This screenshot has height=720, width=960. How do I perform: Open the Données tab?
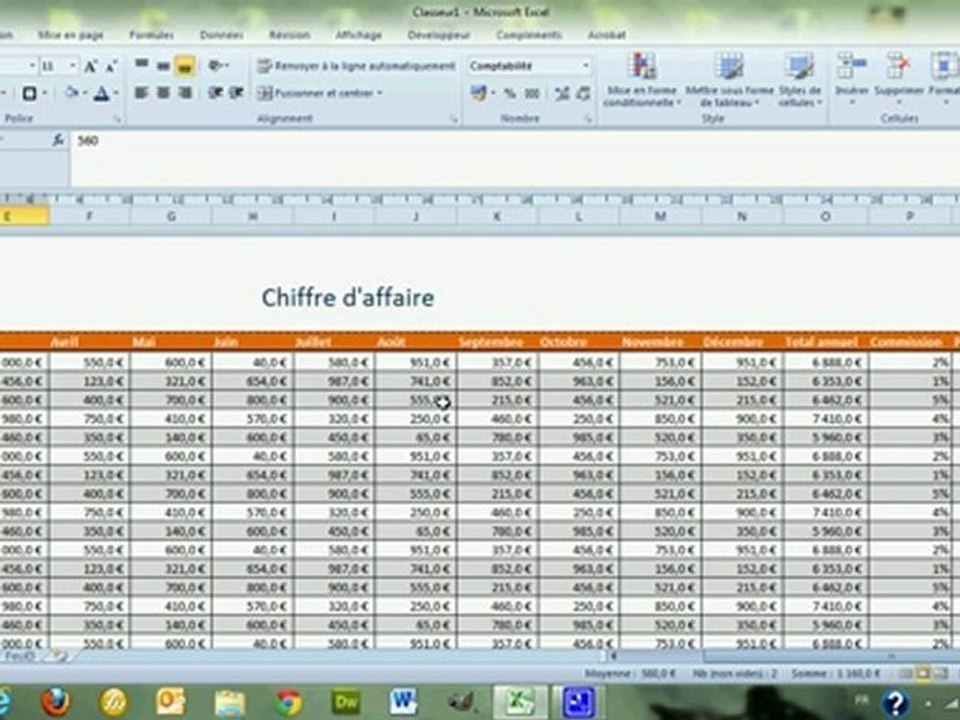[x=222, y=35]
